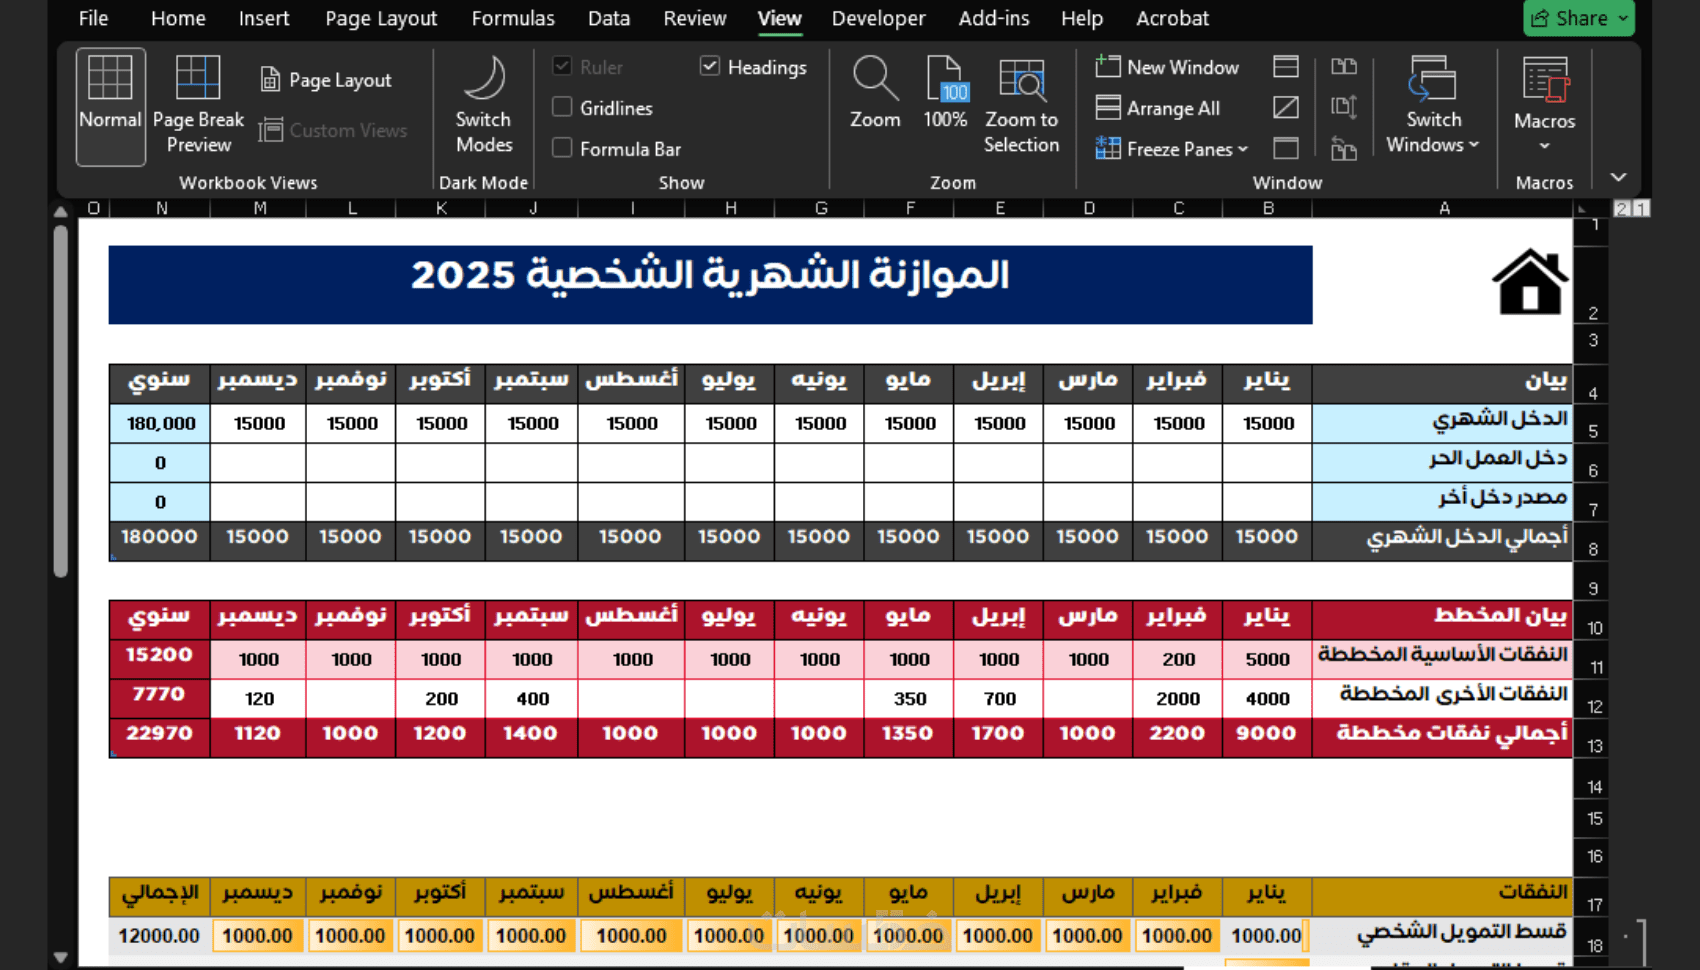Select the View tab

[779, 18]
